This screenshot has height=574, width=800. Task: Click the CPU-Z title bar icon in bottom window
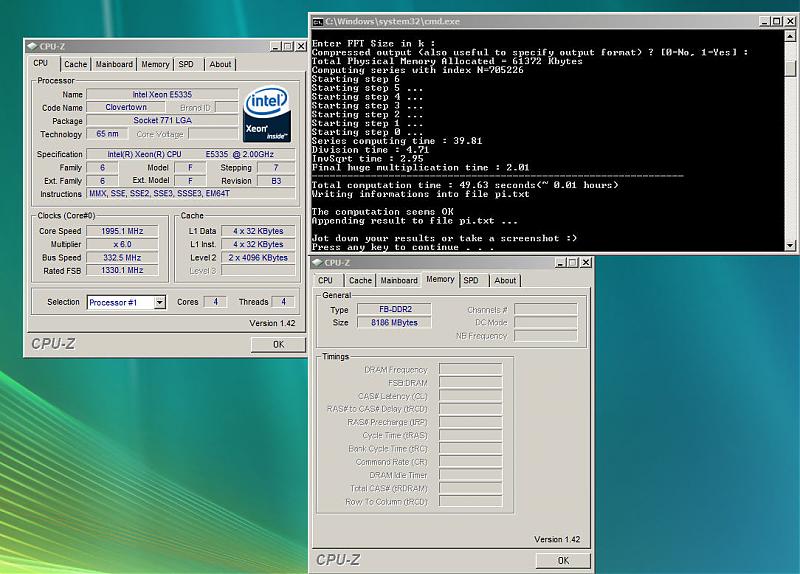click(x=317, y=262)
